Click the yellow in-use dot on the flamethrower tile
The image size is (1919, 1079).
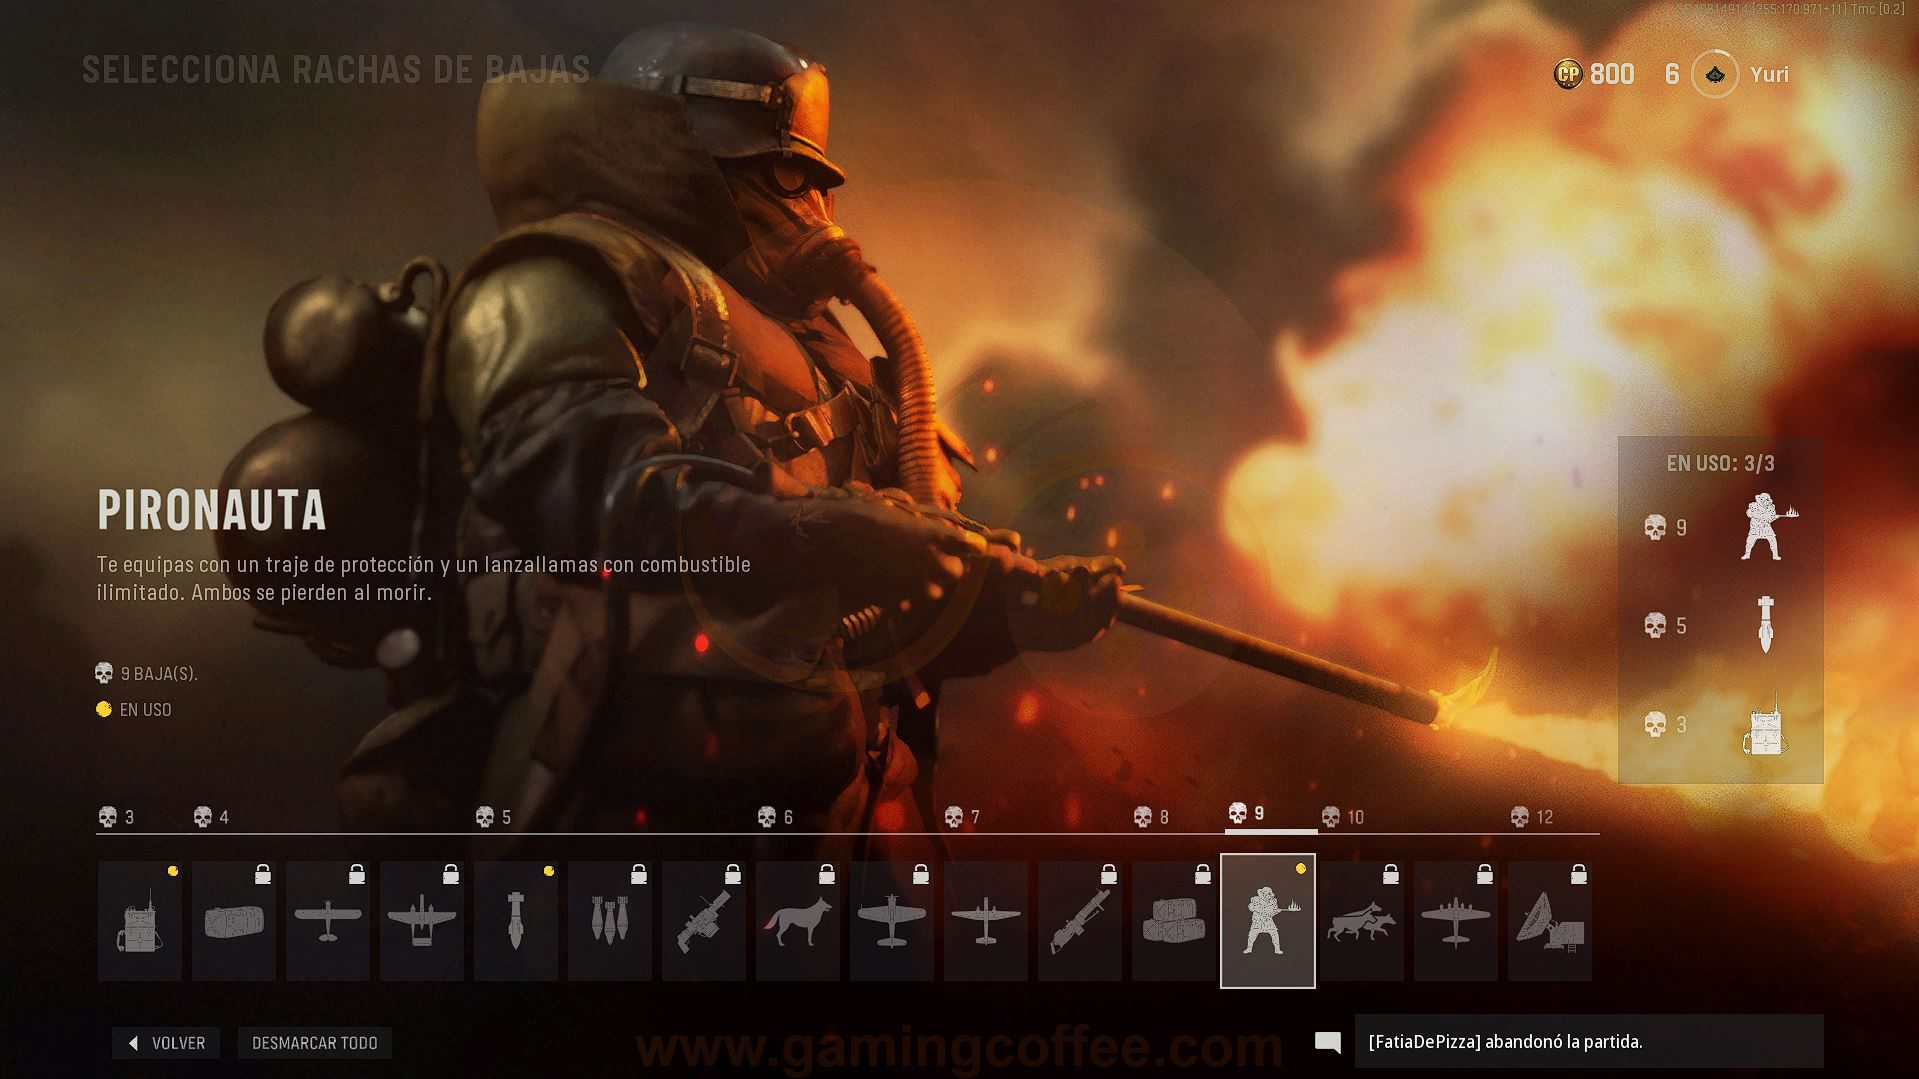pos(1301,869)
